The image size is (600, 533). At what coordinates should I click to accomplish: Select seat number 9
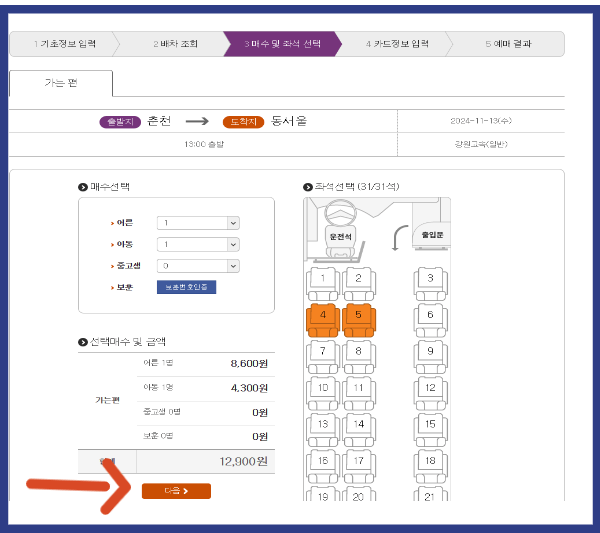[430, 357]
